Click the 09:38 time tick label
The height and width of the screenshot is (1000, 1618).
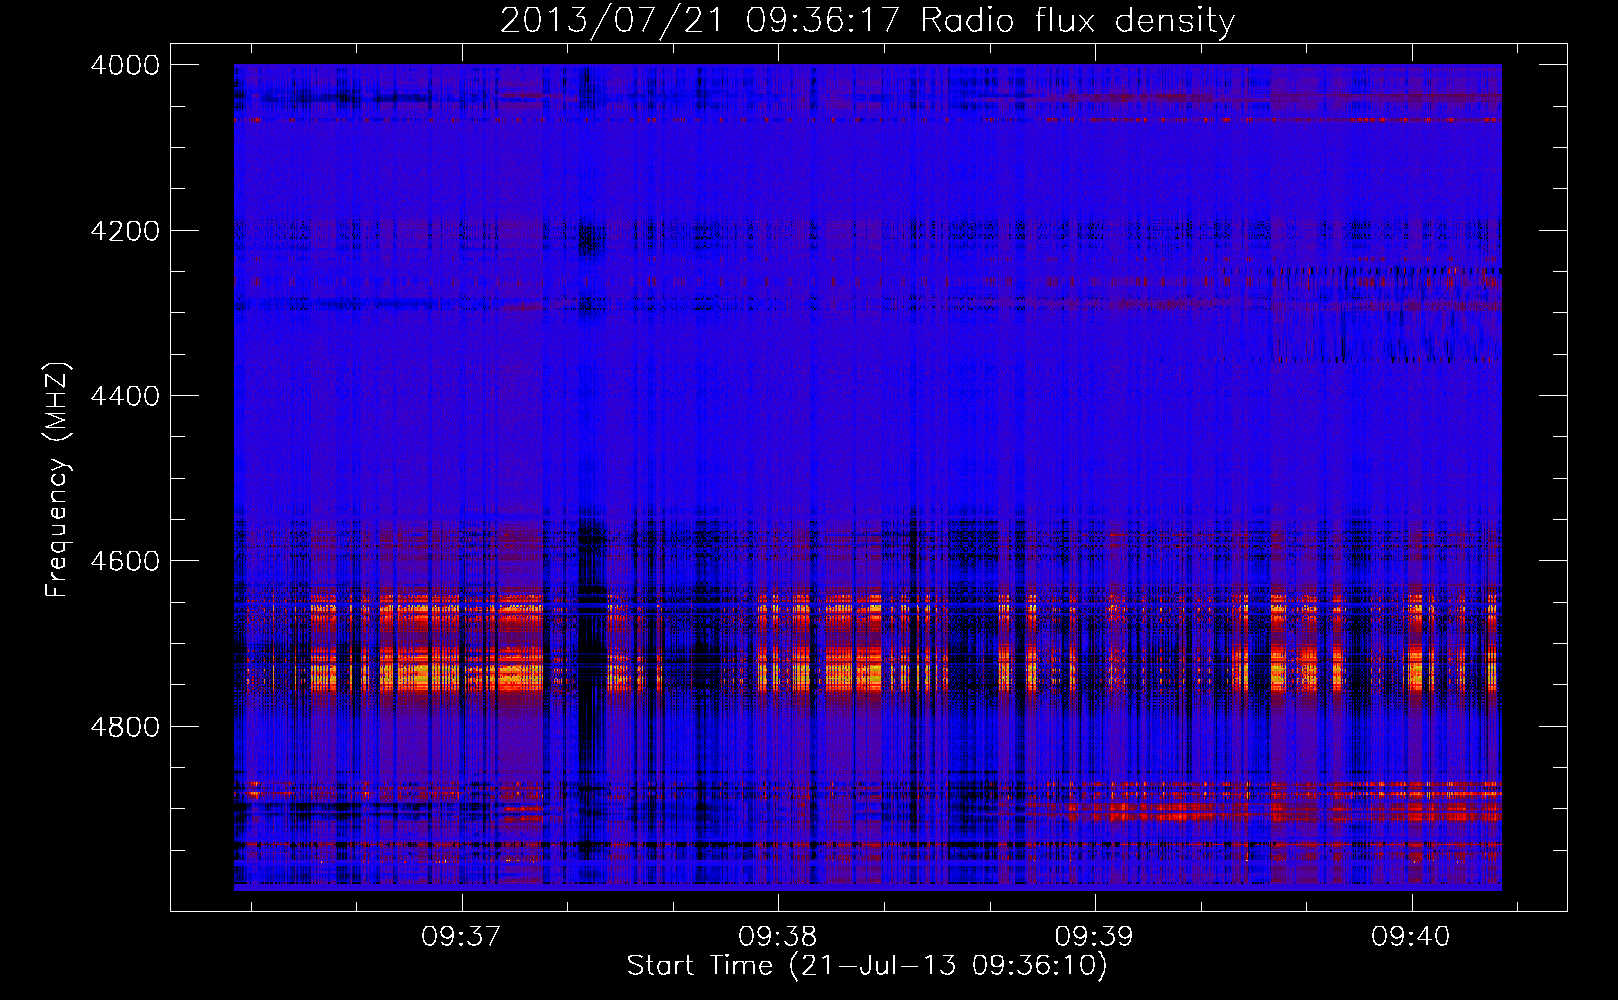pyautogui.click(x=778, y=937)
